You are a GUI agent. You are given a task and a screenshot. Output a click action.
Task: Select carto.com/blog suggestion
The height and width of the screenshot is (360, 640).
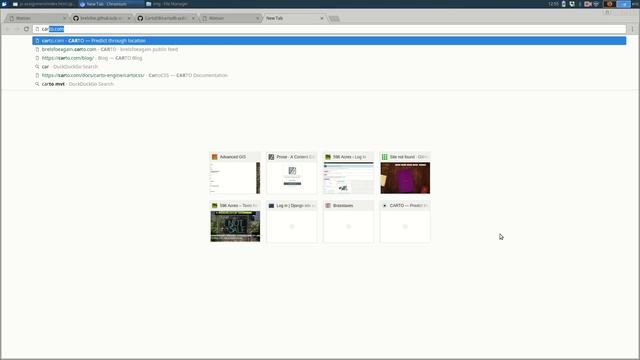(329, 58)
